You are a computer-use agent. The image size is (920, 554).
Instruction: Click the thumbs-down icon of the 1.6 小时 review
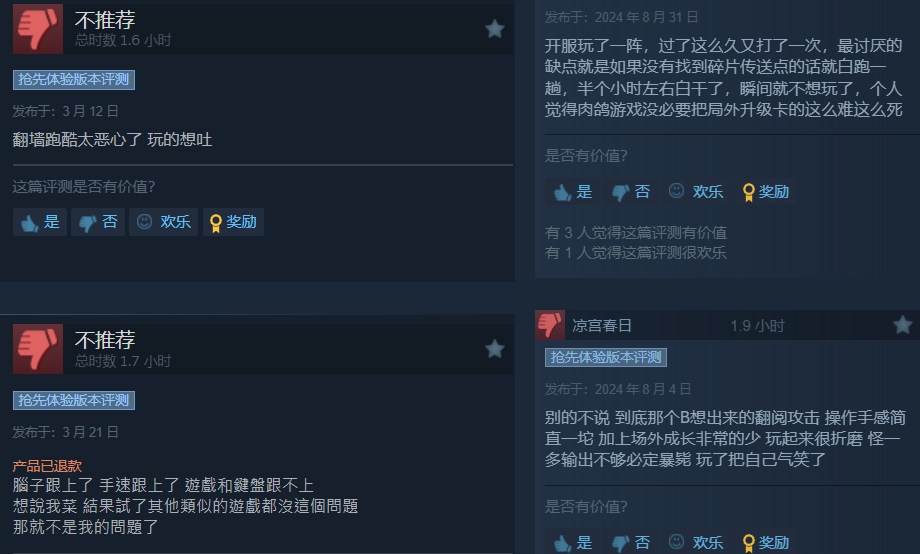click(38, 29)
